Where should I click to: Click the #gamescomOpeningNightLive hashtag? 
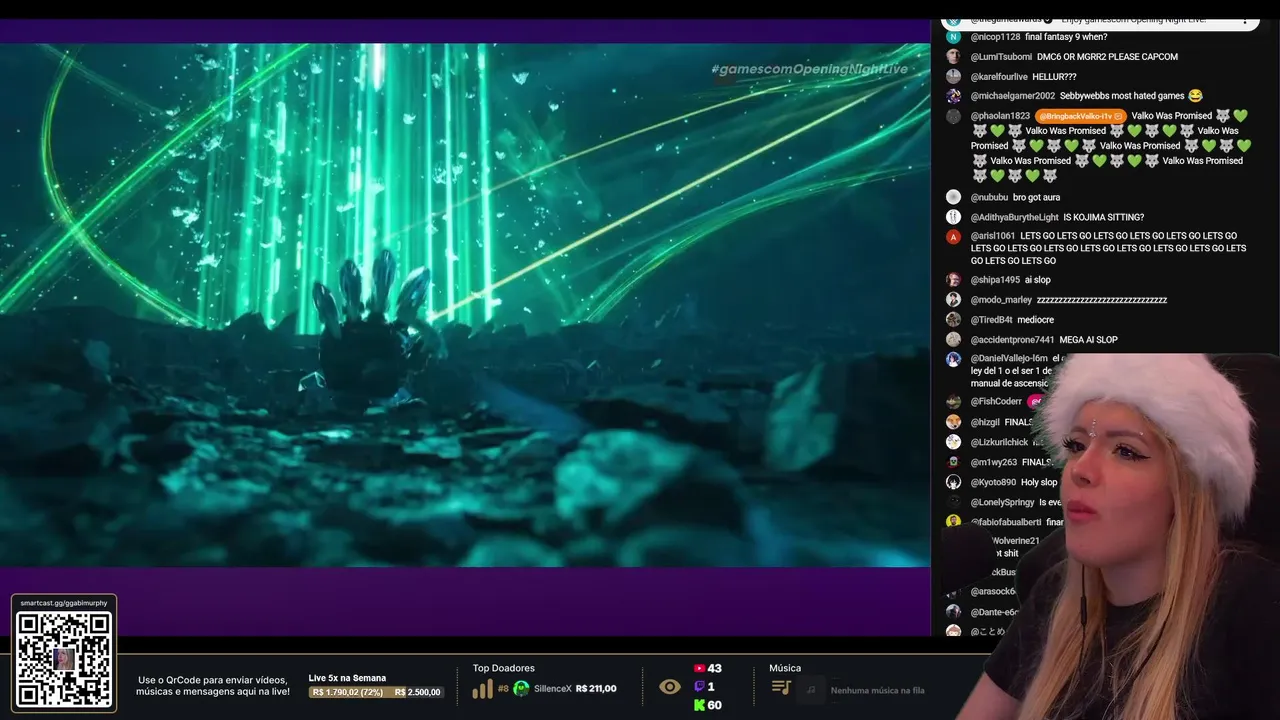point(809,69)
